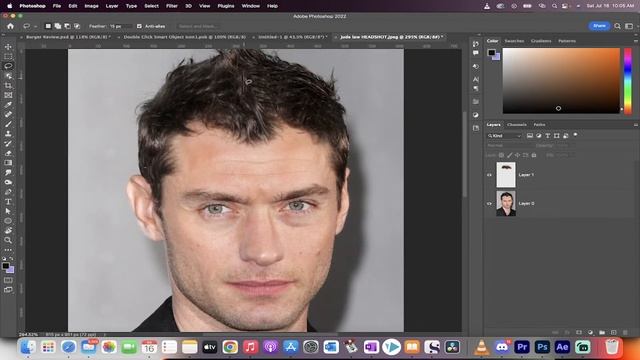Open the Select menu

click(151, 6)
